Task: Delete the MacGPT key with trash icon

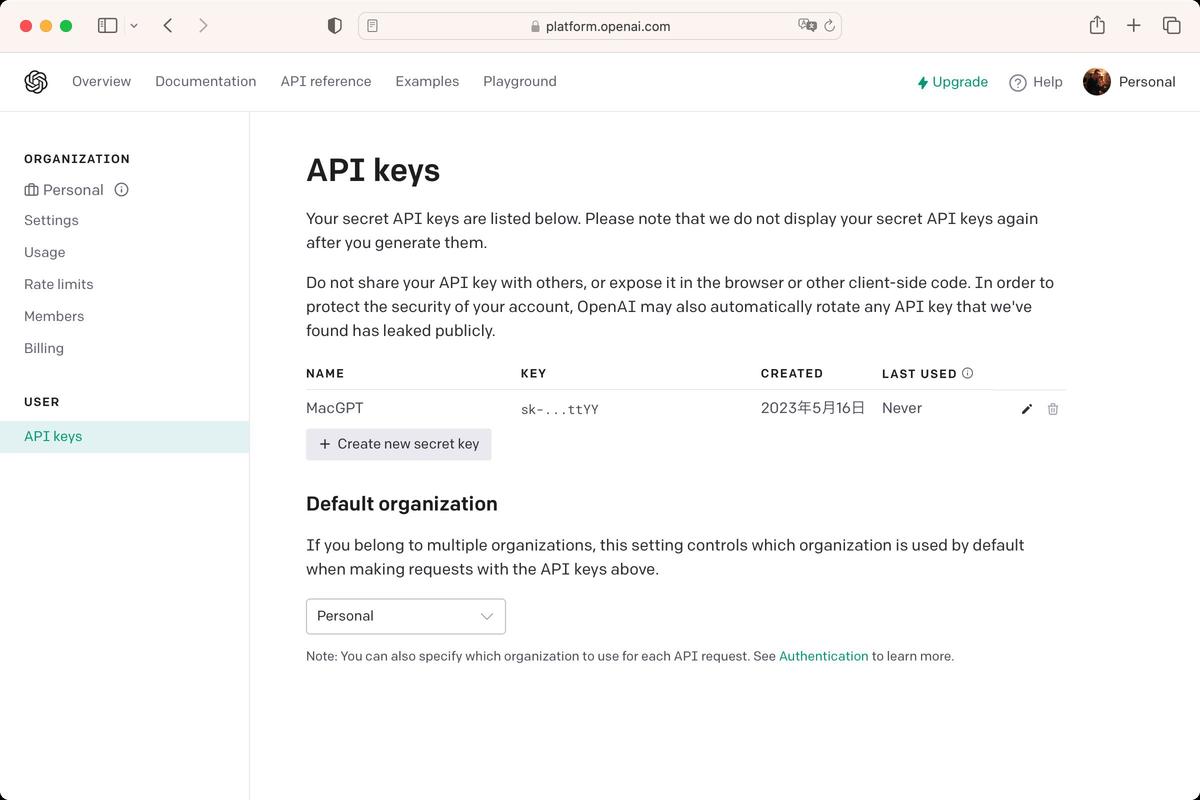Action: pyautogui.click(x=1053, y=409)
